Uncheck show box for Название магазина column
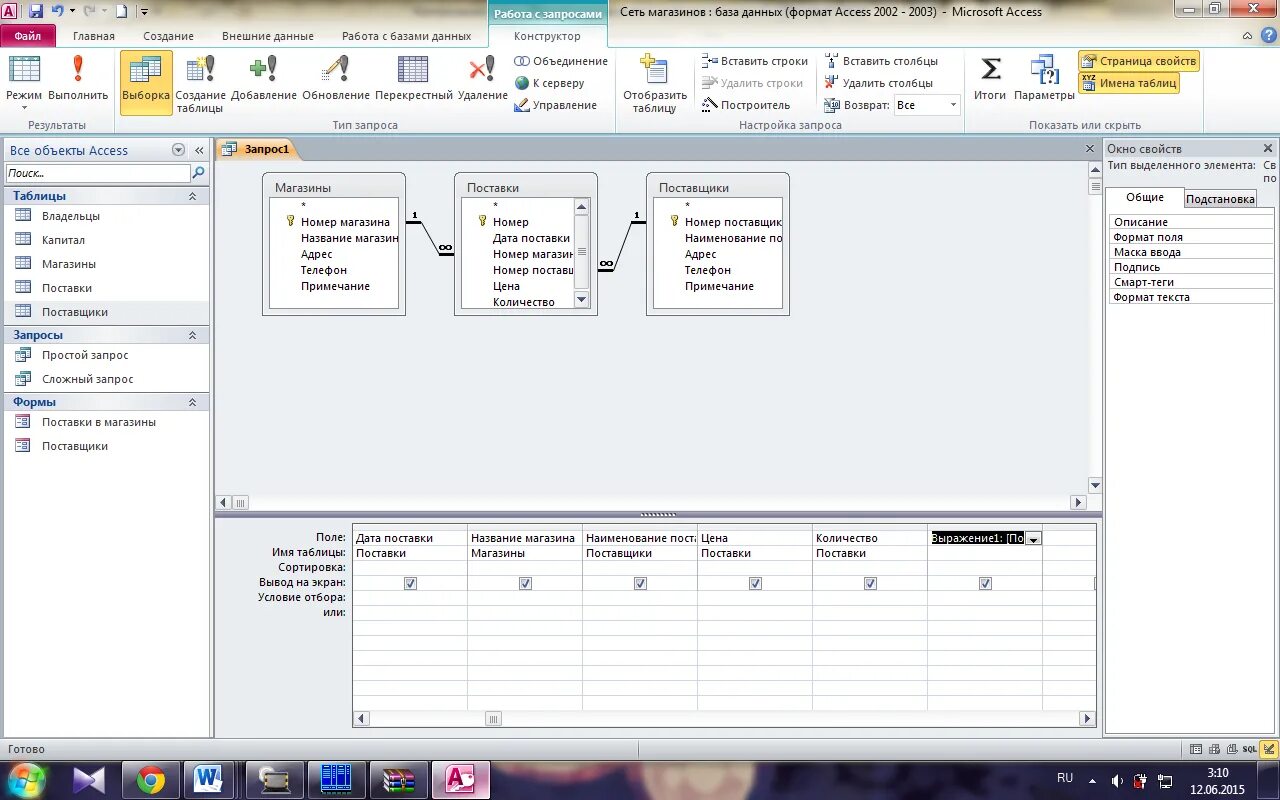The width and height of the screenshot is (1280, 800). coord(525,583)
